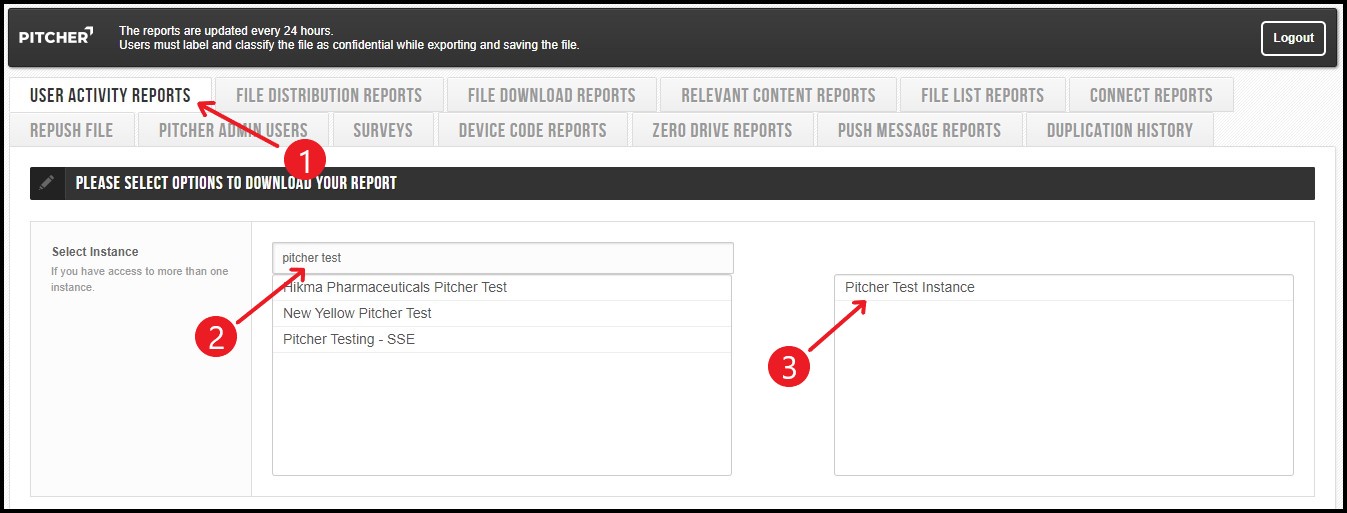Go to Push Message Reports tab

pos(918,130)
